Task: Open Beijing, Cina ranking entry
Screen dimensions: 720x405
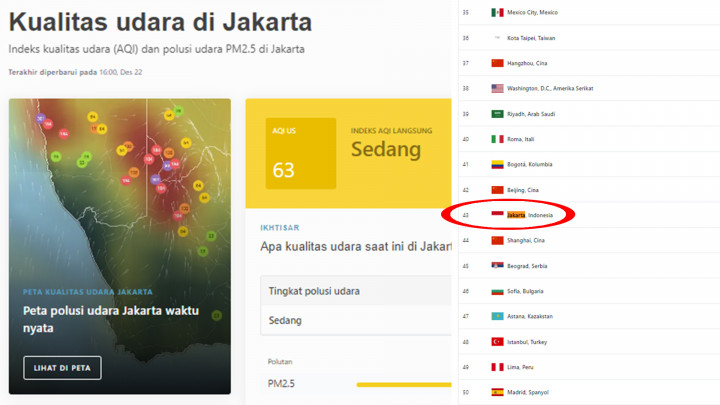Action: click(523, 190)
